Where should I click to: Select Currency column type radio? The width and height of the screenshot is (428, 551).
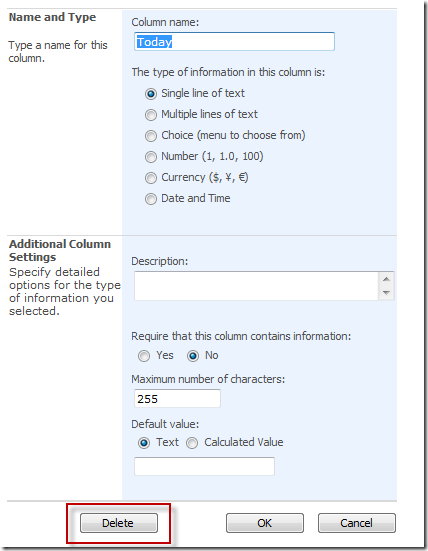(x=151, y=178)
